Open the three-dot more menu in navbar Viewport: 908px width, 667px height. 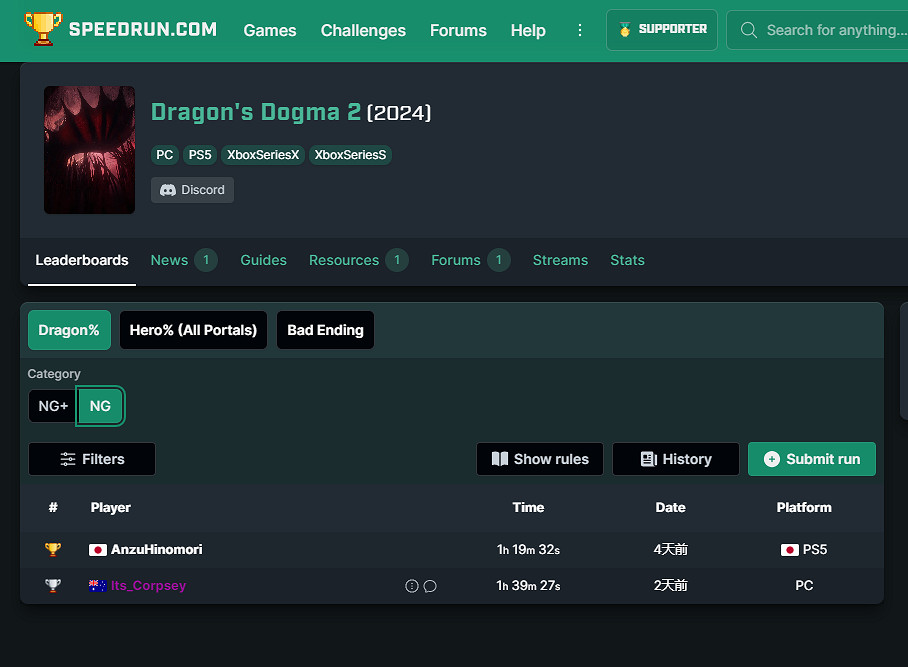pyautogui.click(x=580, y=30)
